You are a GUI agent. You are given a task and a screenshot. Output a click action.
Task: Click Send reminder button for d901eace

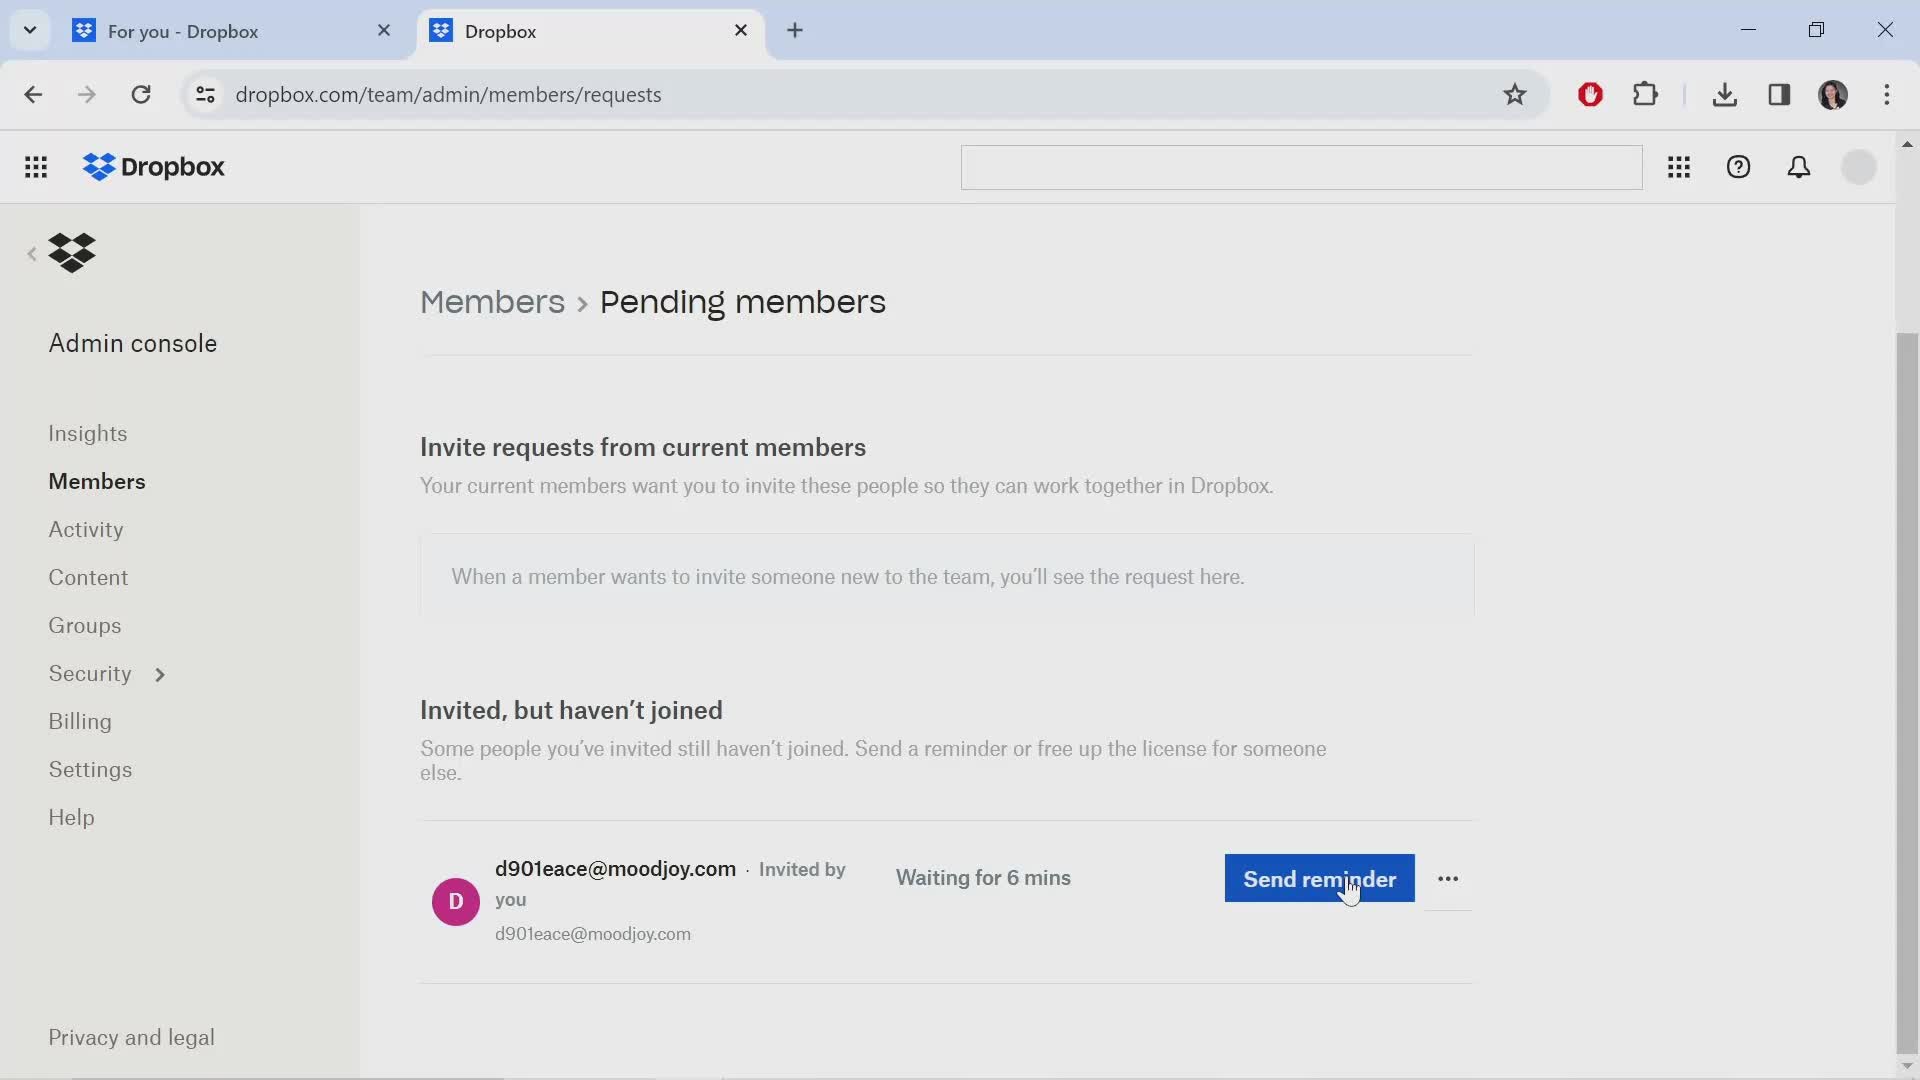pyautogui.click(x=1320, y=878)
